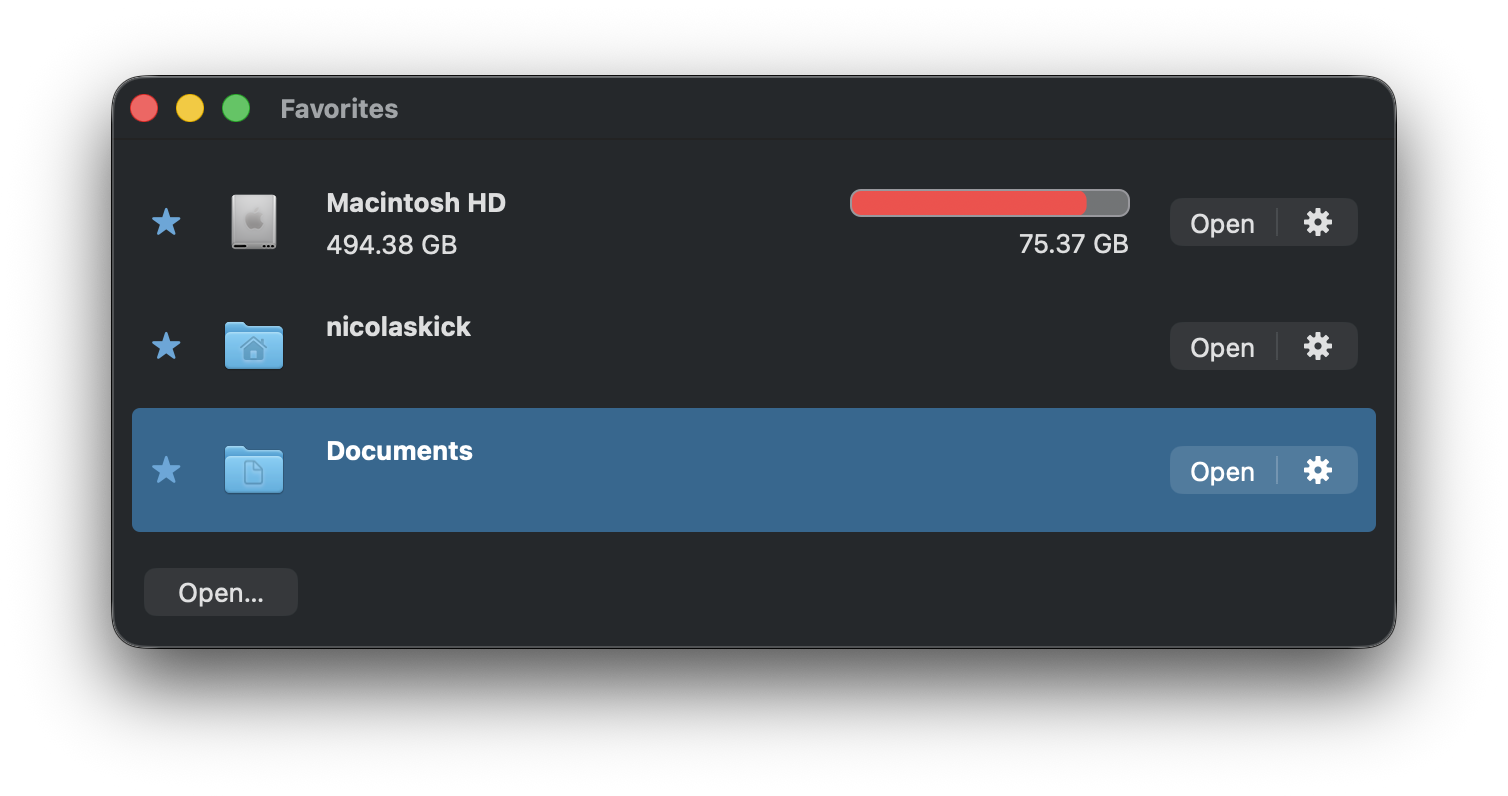Click the Open... button at bottom
The image size is (1508, 796).
[x=220, y=591]
